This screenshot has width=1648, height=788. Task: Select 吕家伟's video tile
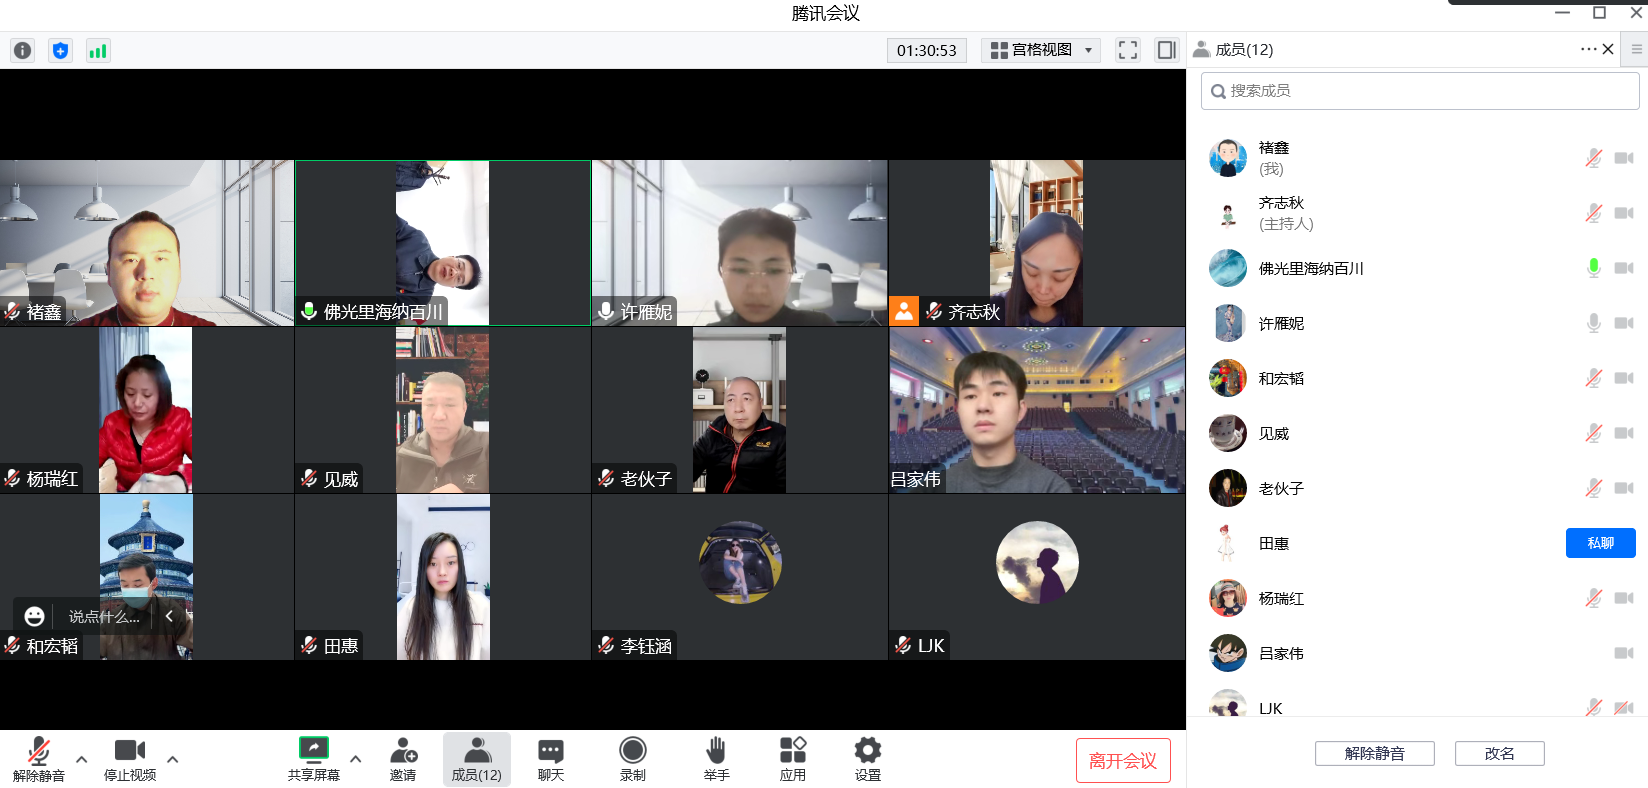tap(1037, 410)
